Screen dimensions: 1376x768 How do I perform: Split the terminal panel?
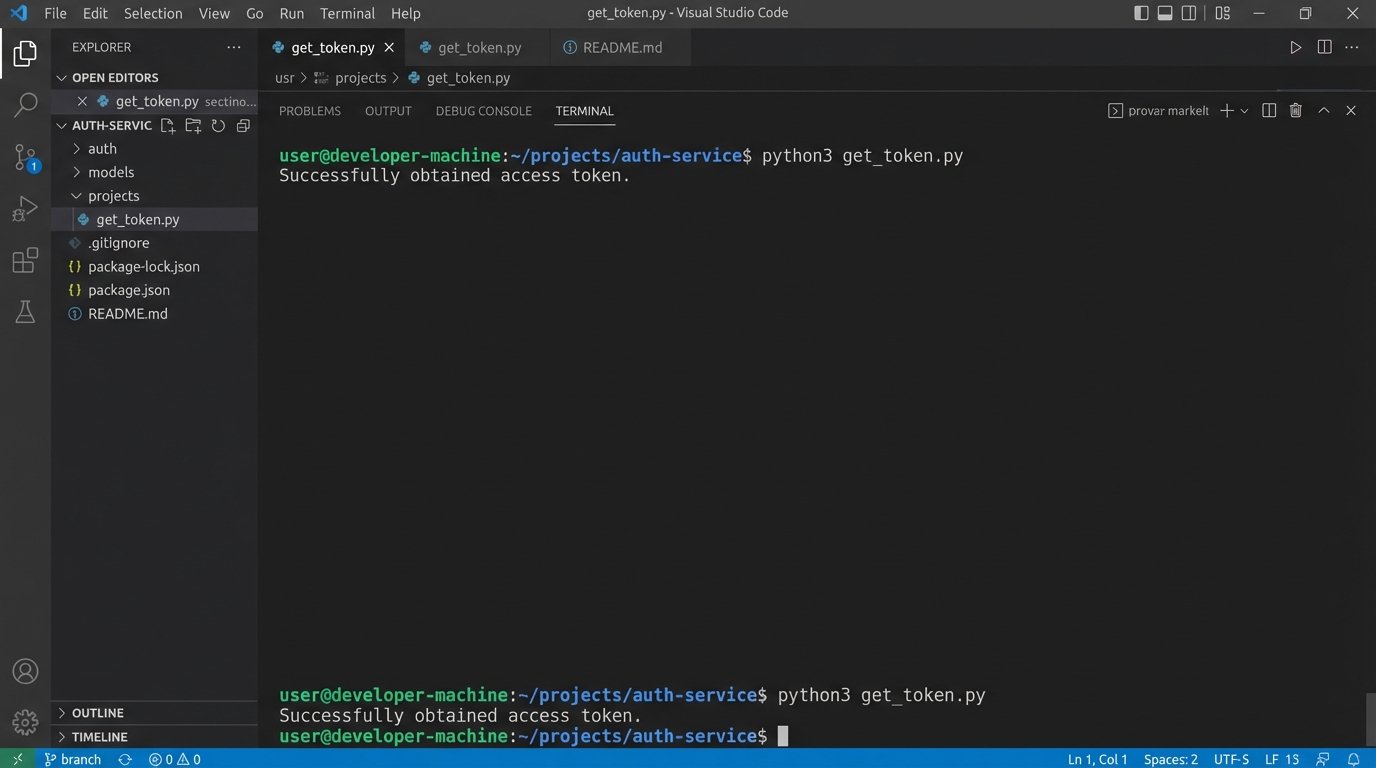coord(1269,111)
